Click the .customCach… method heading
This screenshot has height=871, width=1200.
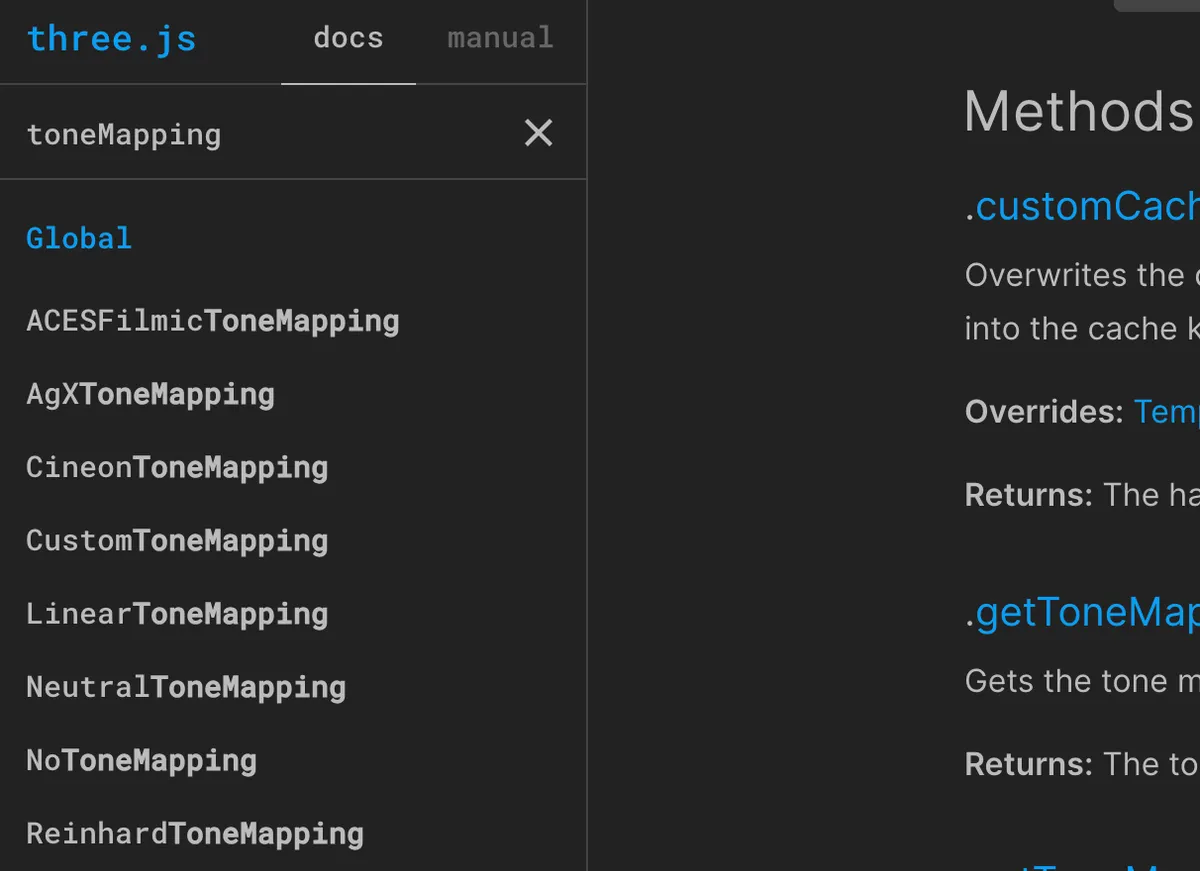pyautogui.click(x=1082, y=206)
